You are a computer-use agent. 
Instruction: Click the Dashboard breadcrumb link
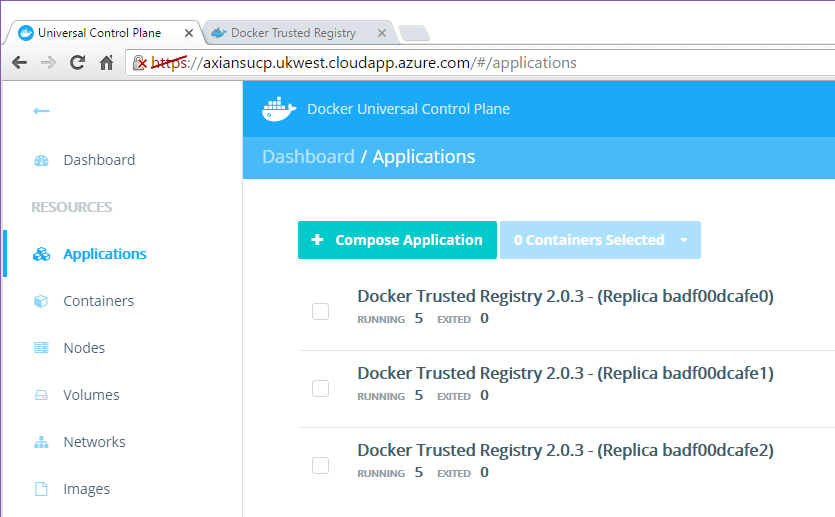tap(308, 157)
